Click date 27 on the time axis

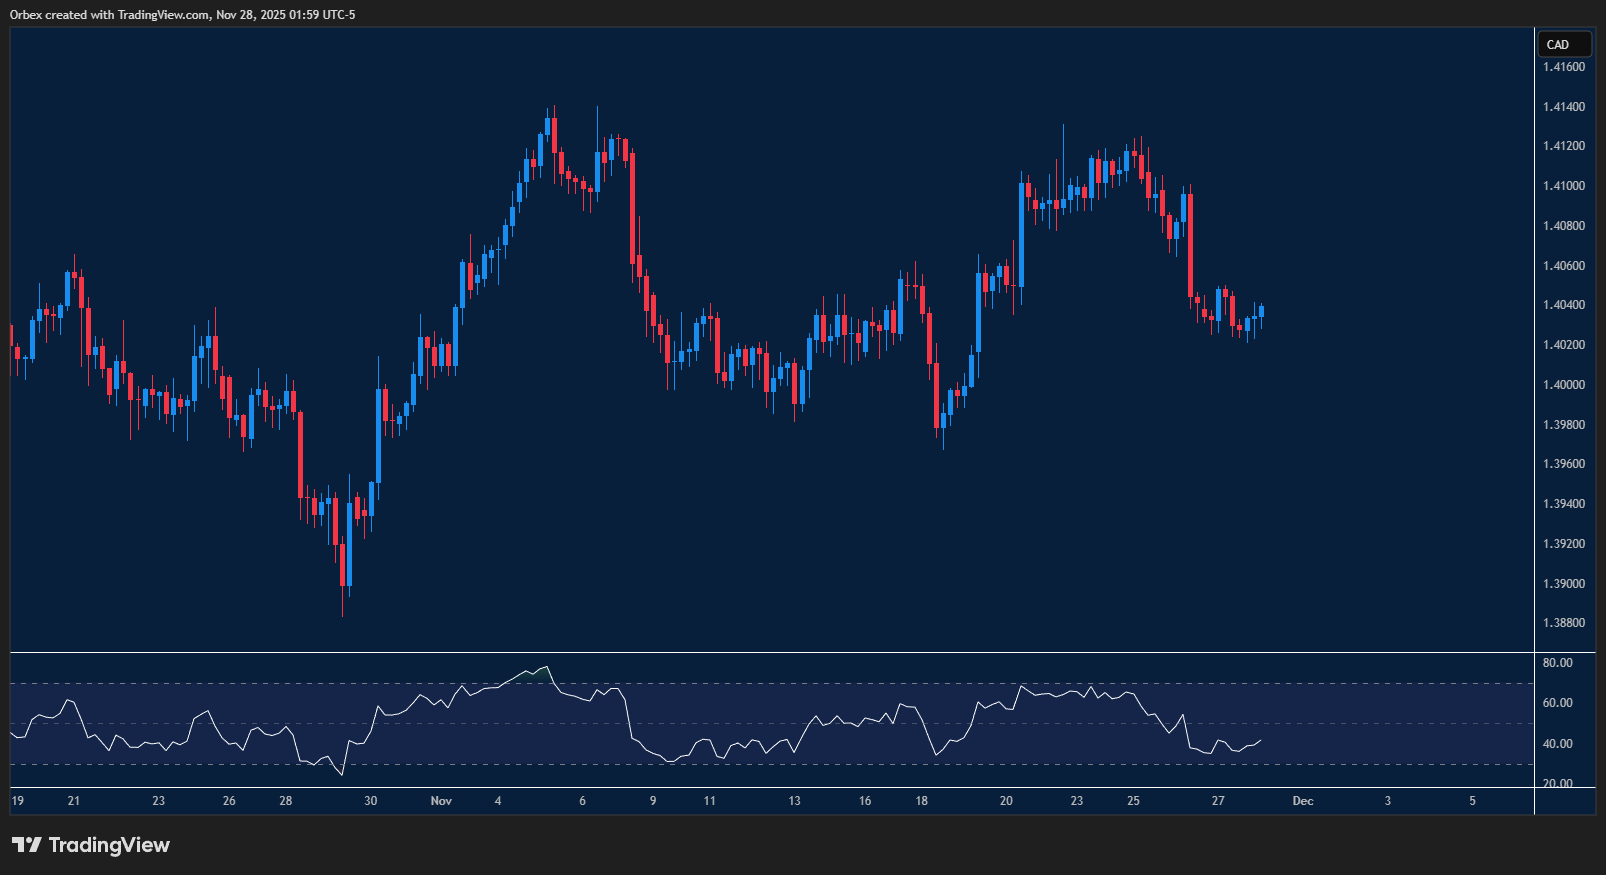coord(1218,801)
